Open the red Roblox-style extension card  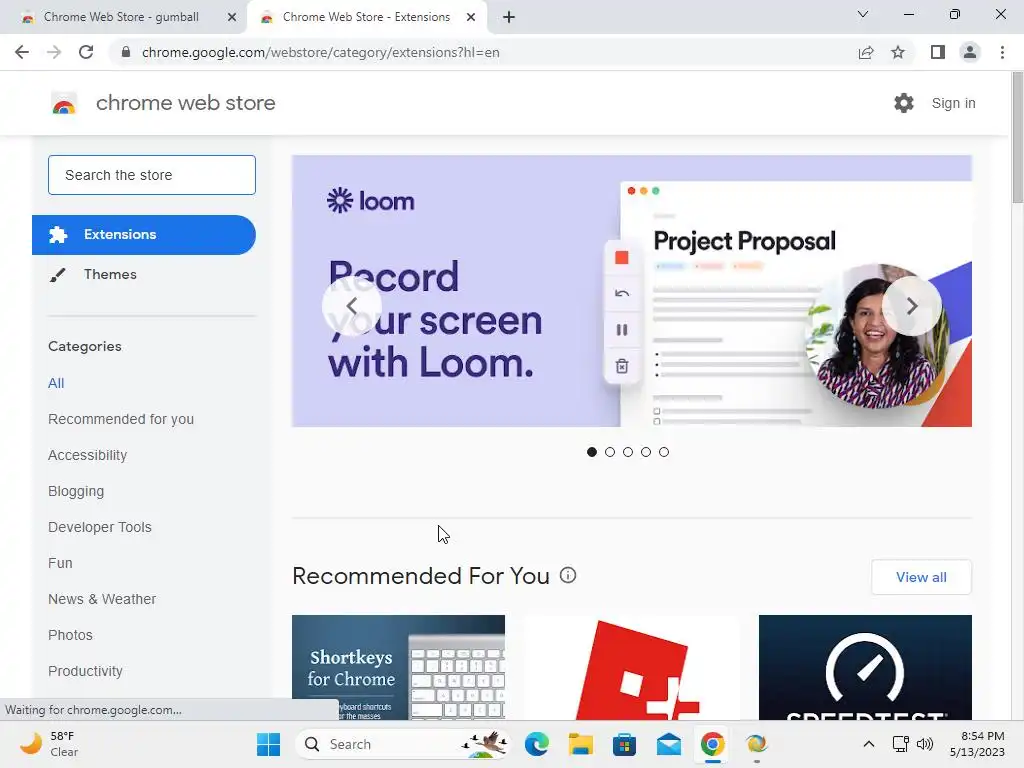tap(632, 667)
